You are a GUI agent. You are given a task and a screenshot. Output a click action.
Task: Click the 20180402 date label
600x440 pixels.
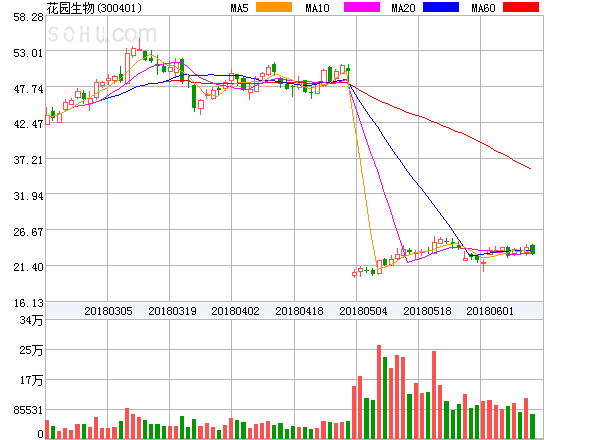235,311
